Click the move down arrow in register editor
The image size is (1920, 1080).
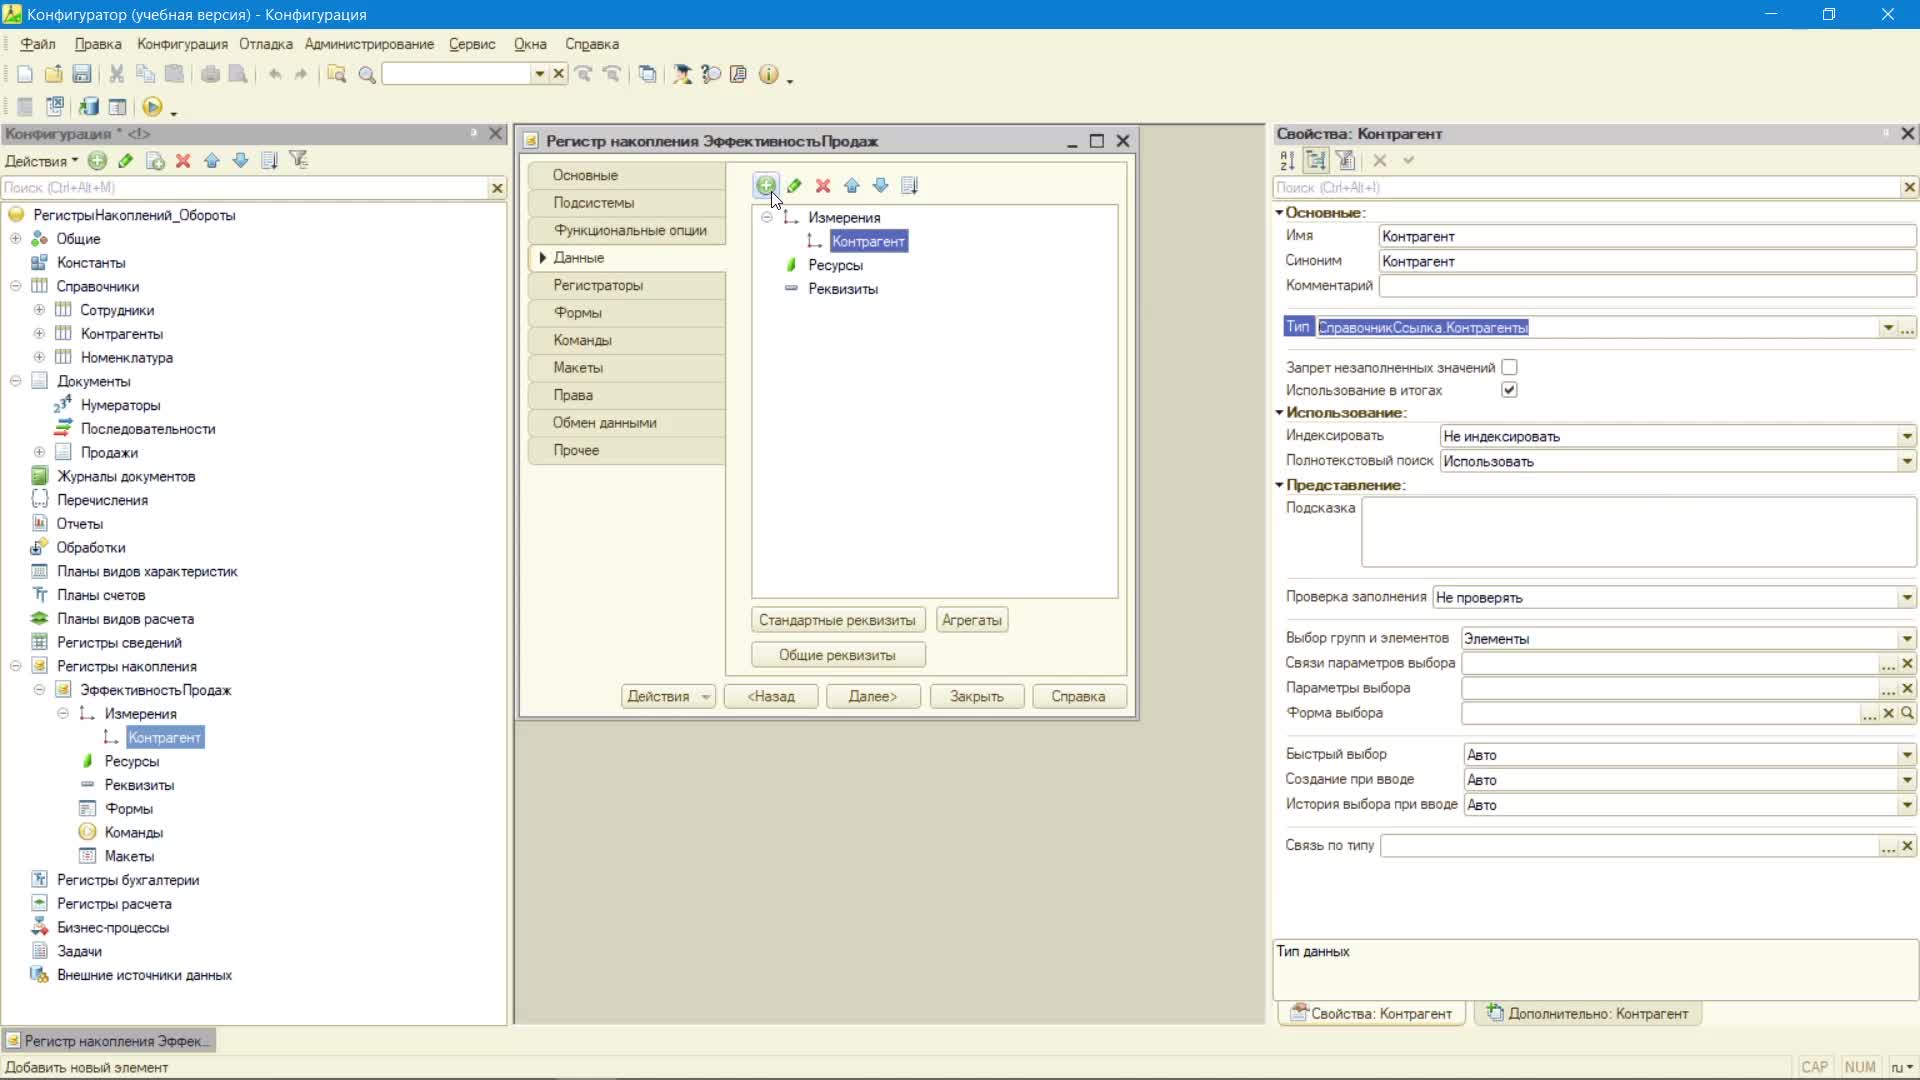point(880,185)
